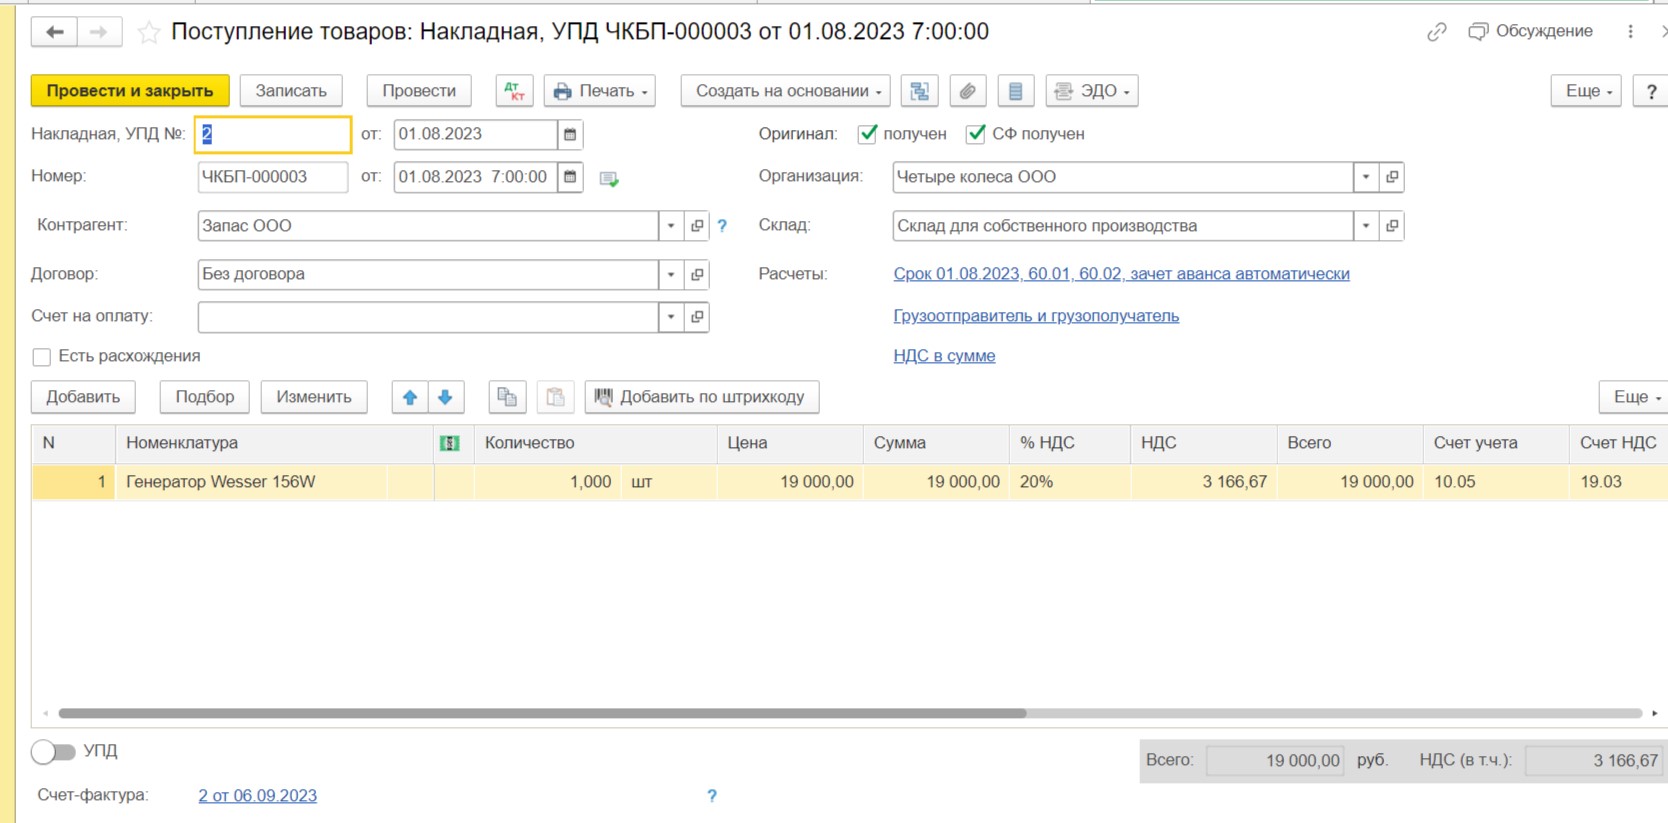Expand the Склад dropdown list
The image size is (1668, 823).
pos(1366,226)
